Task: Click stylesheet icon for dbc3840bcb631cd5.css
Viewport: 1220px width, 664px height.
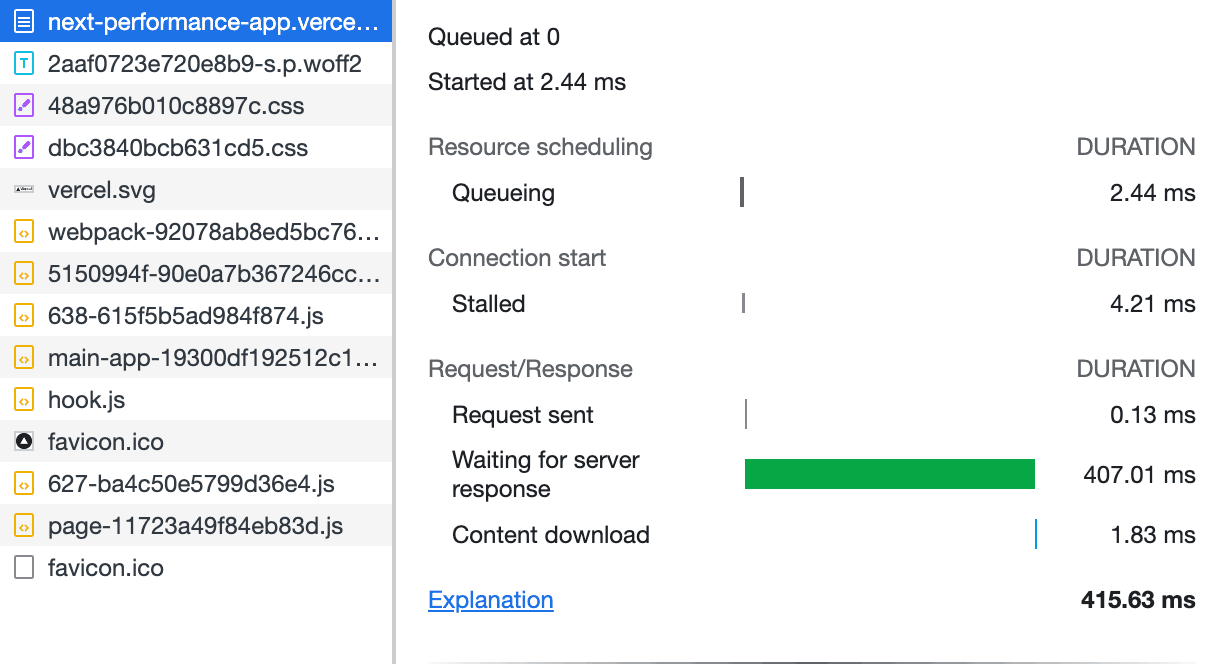Action: point(24,148)
